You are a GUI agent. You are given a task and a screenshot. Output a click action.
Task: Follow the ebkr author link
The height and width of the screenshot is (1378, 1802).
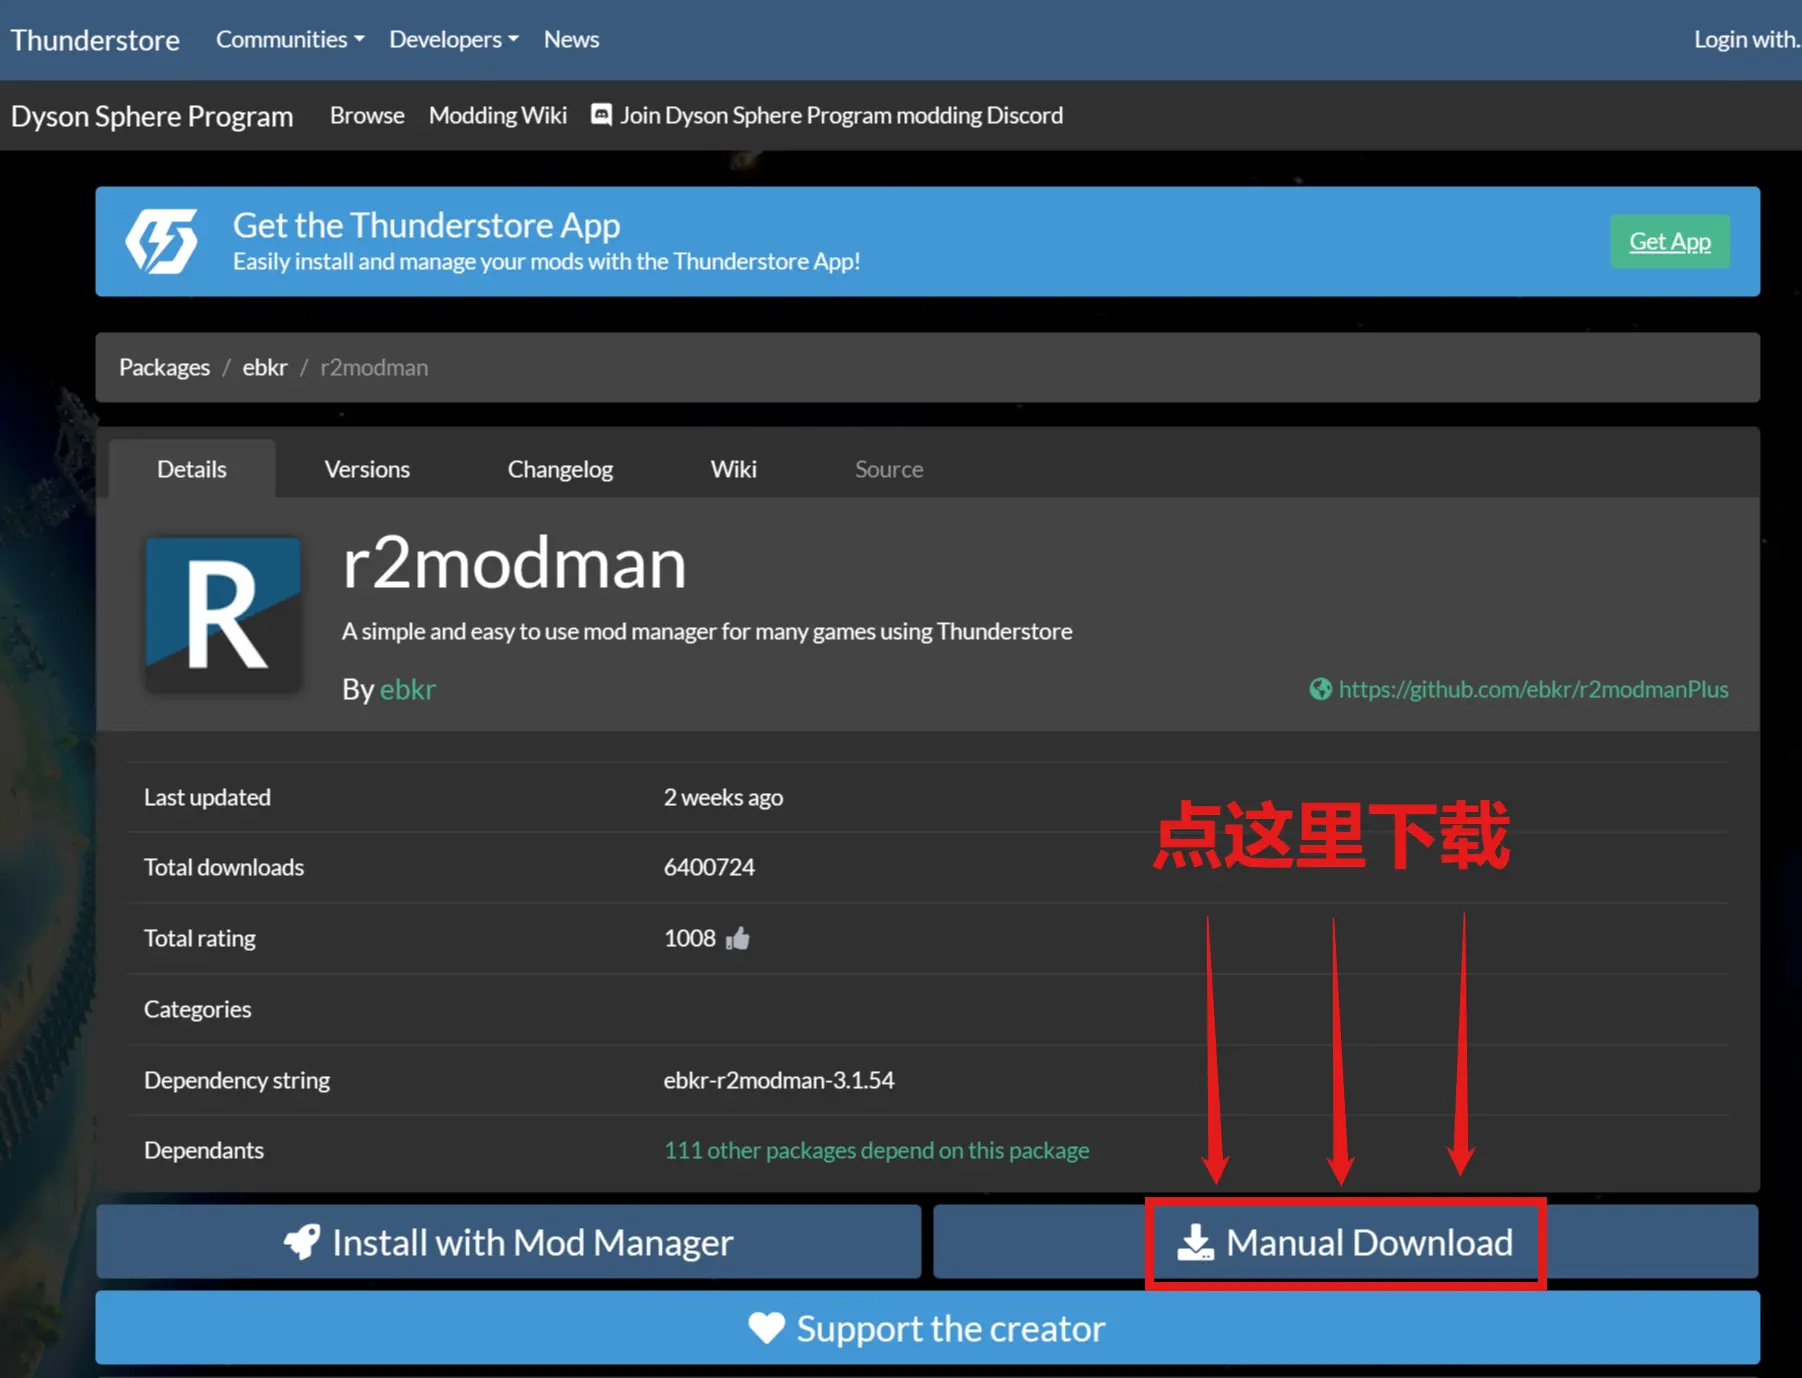click(407, 689)
